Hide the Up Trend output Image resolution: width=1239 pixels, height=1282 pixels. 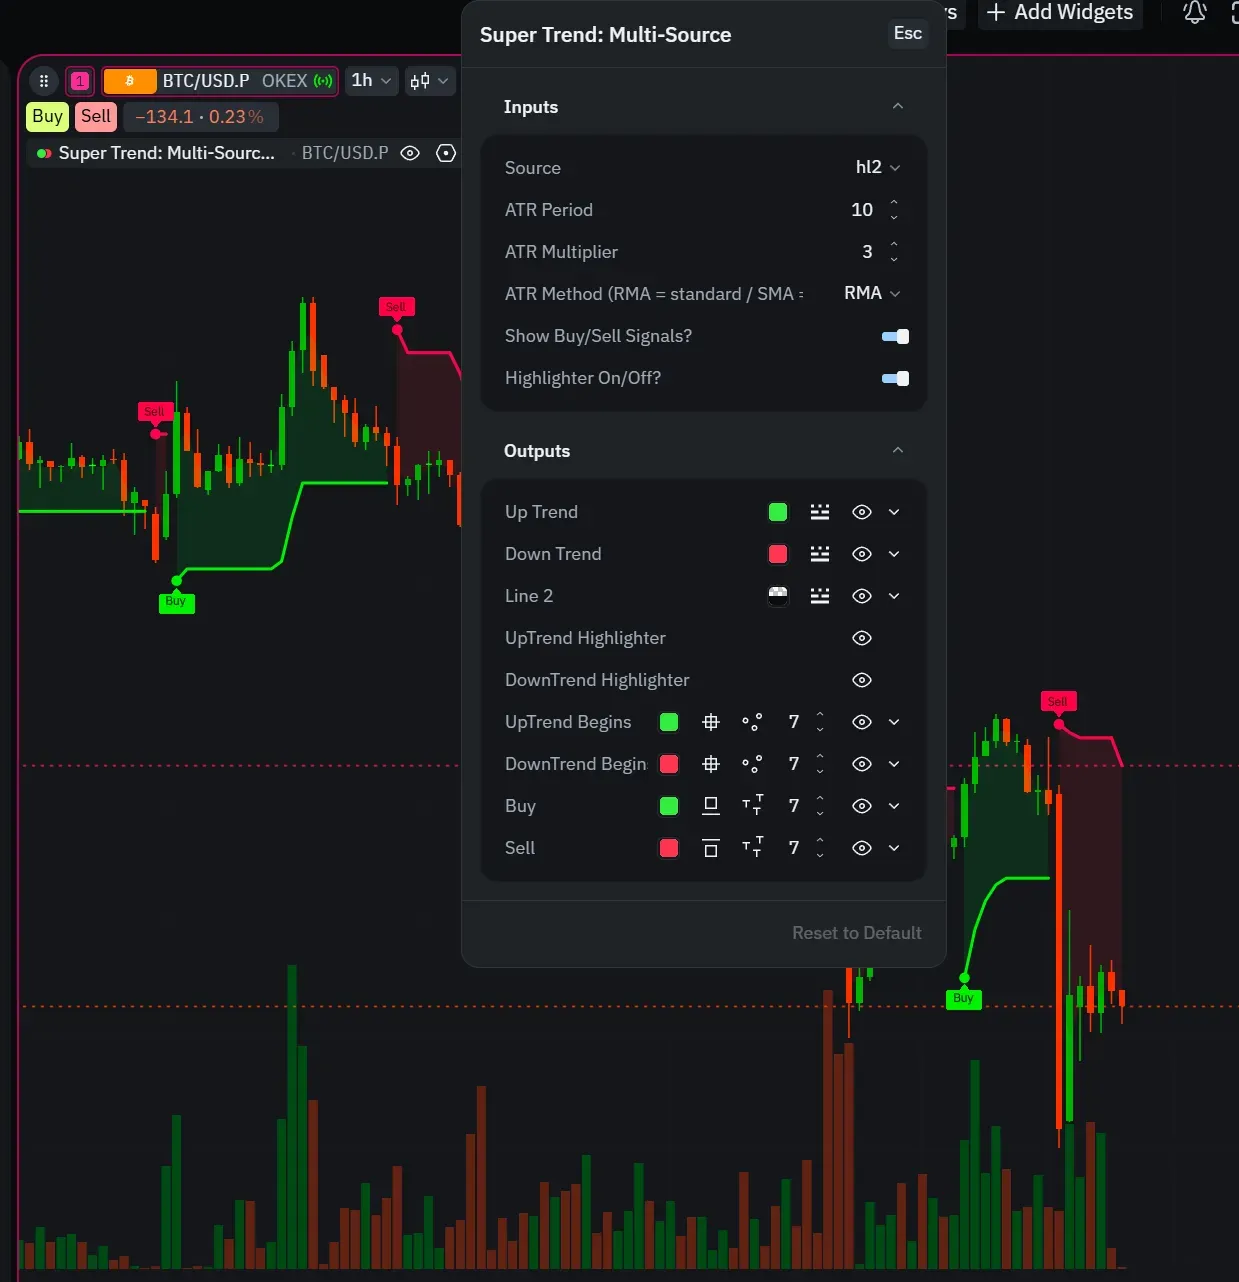pyautogui.click(x=862, y=512)
